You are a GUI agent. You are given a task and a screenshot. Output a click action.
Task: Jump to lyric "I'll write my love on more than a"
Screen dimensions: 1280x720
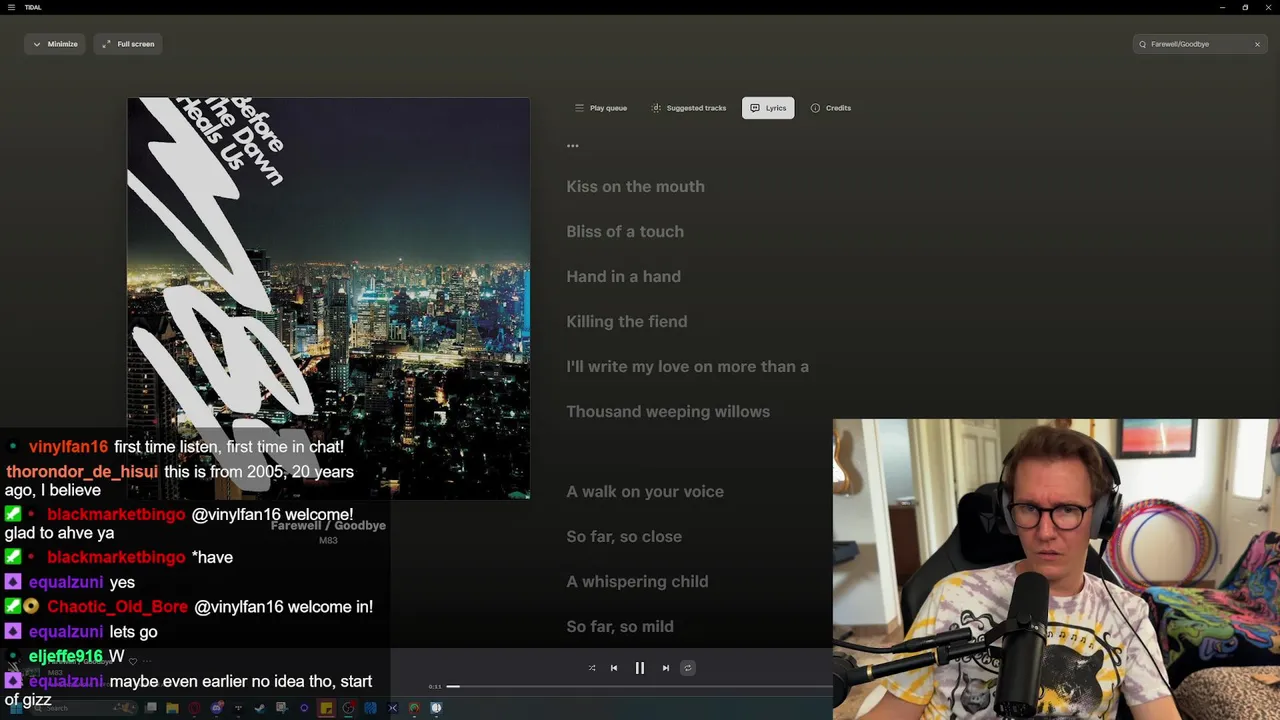pos(687,367)
